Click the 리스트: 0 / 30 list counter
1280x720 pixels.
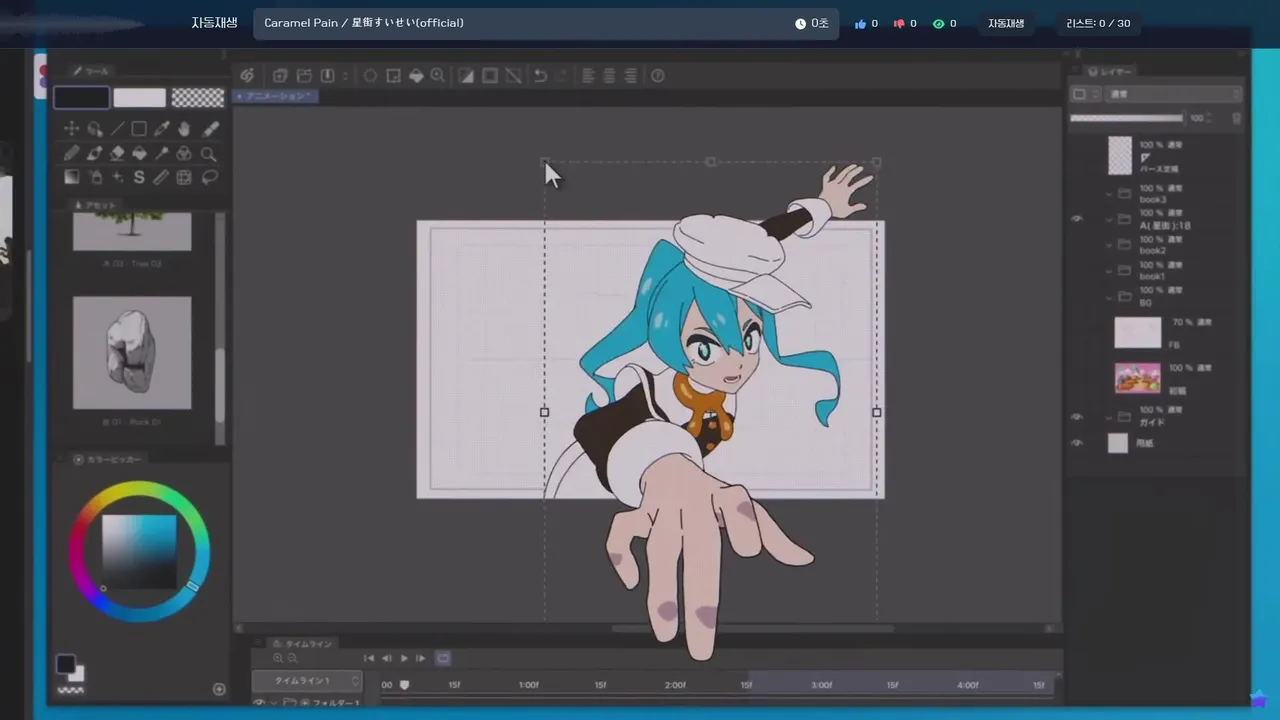point(1098,24)
